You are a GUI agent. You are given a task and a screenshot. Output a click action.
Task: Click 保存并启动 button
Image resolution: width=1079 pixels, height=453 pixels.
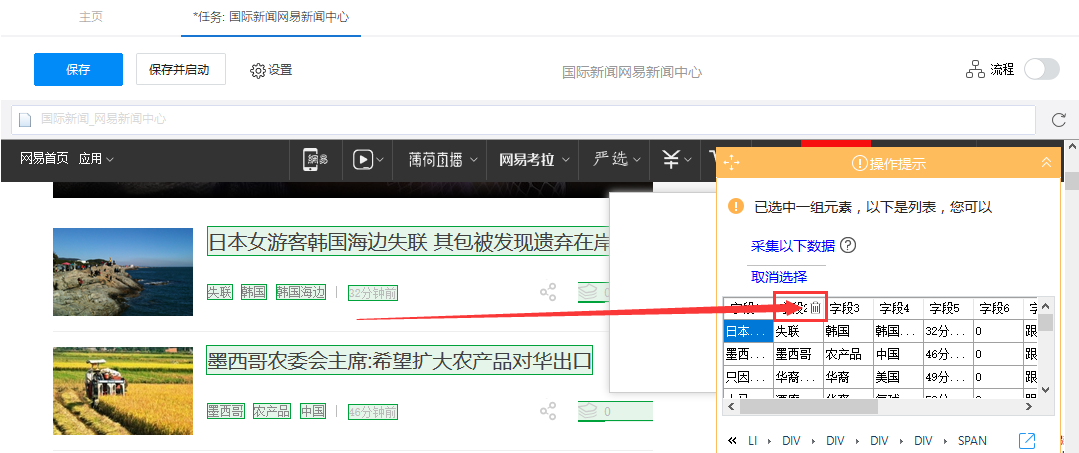[181, 70]
